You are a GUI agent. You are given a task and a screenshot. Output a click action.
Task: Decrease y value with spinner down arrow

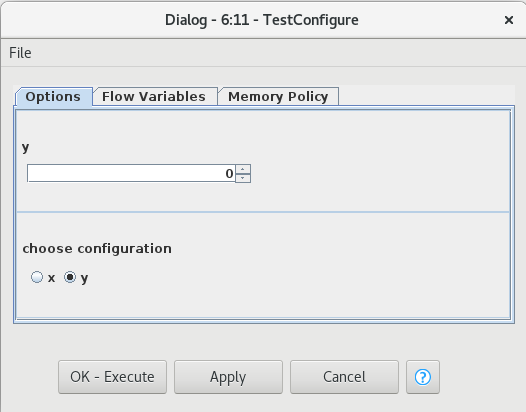pyautogui.click(x=243, y=178)
